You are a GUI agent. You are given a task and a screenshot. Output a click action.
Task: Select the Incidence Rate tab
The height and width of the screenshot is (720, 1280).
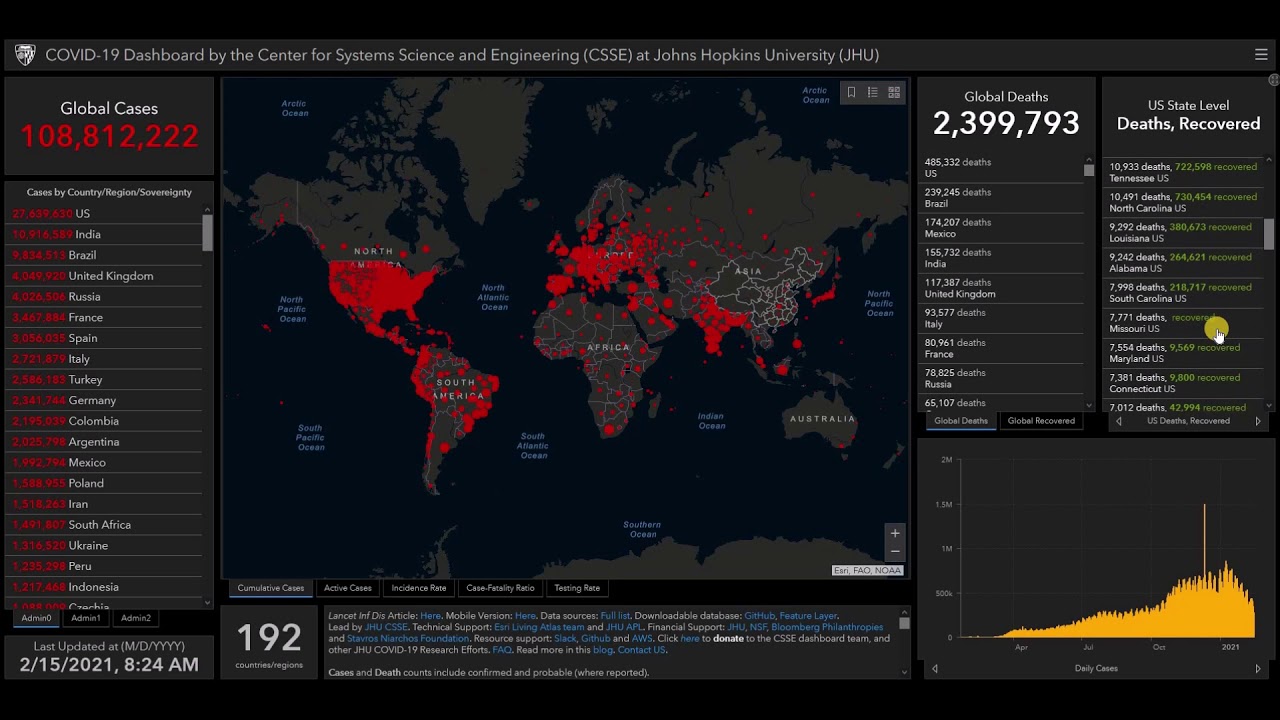pos(419,588)
